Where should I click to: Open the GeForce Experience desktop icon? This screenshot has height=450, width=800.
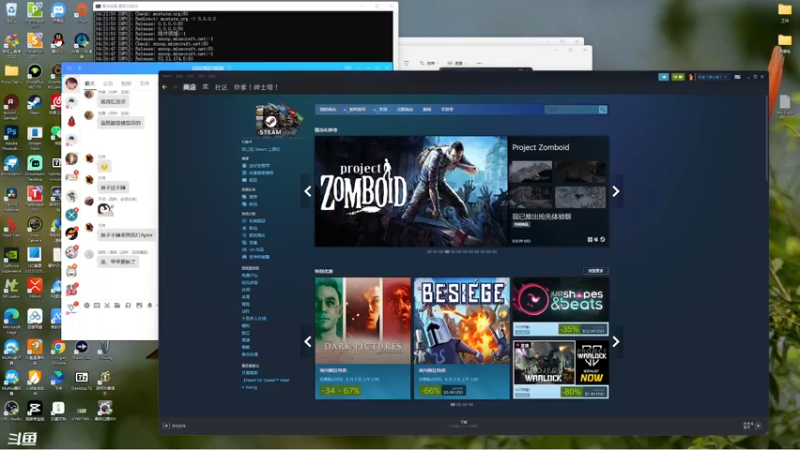(x=11, y=259)
